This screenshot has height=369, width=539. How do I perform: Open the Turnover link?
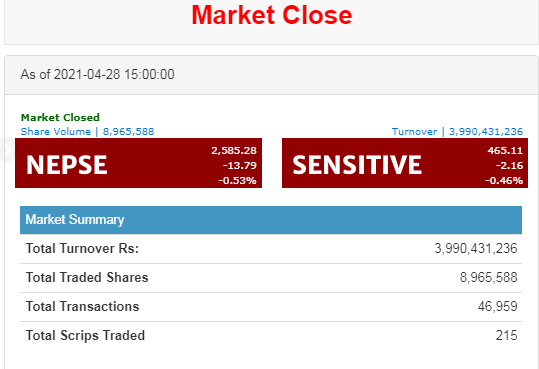(457, 131)
